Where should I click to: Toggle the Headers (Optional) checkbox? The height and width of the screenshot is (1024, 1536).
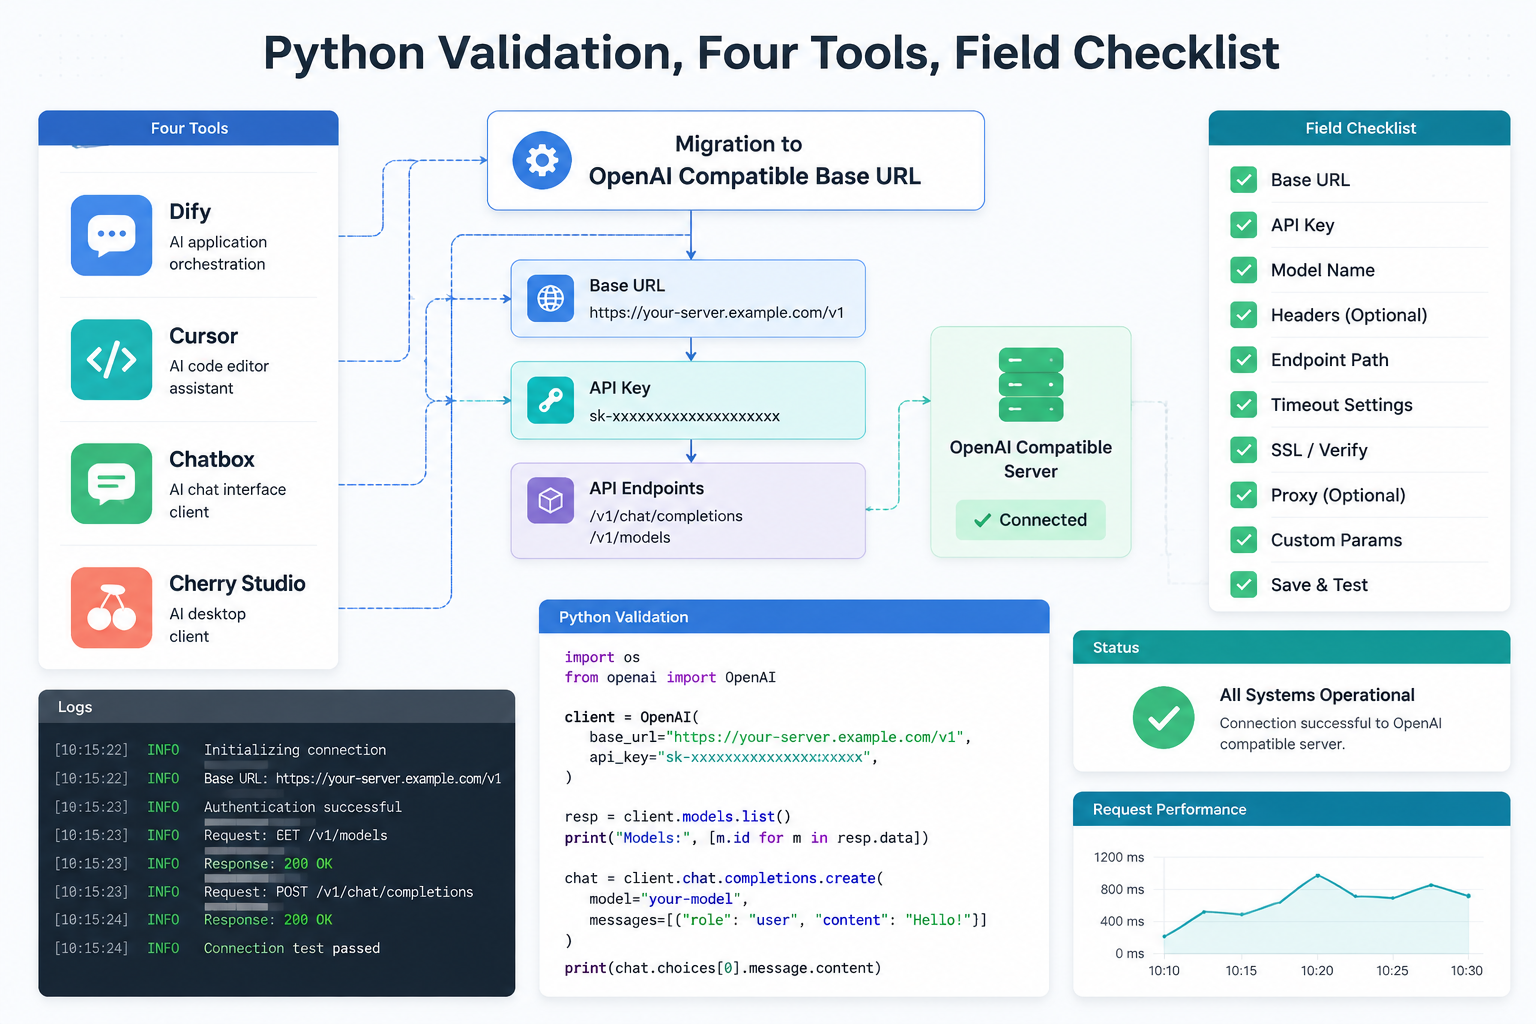click(1243, 315)
